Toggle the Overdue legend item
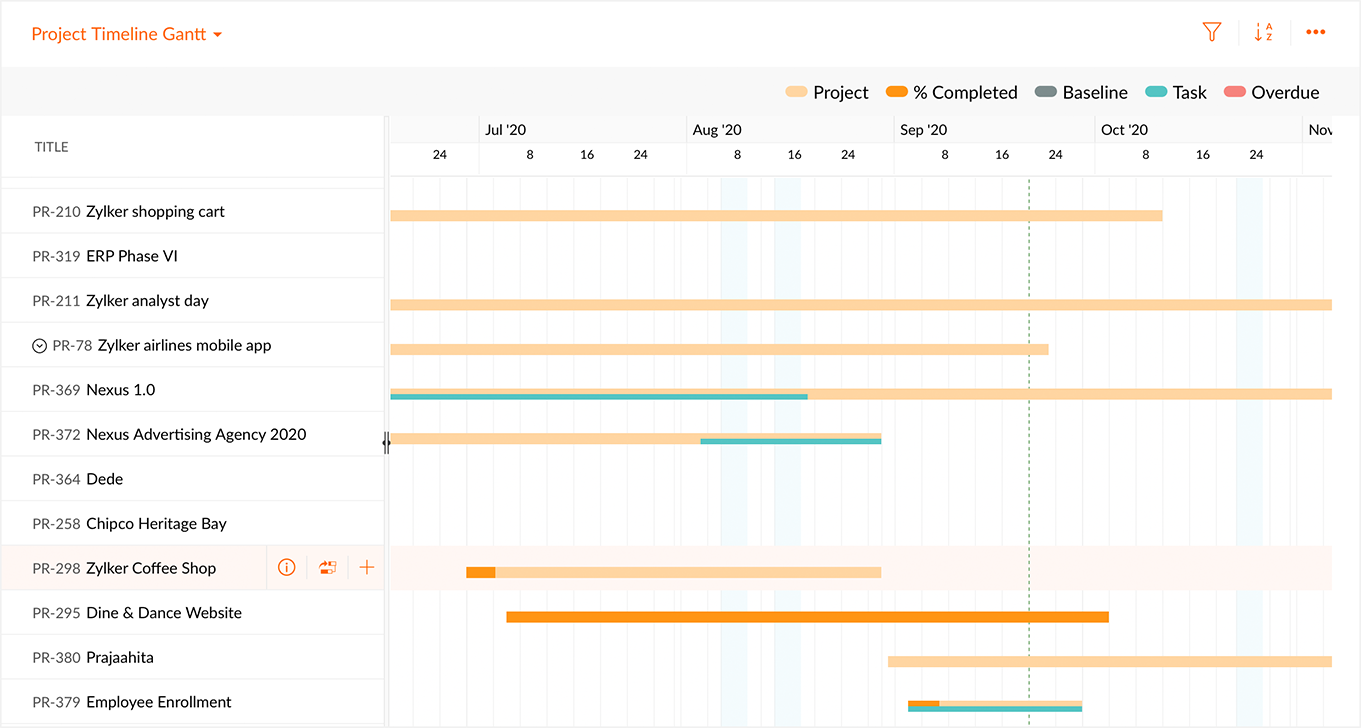Viewport: 1361px width, 728px height. pos(1271,92)
